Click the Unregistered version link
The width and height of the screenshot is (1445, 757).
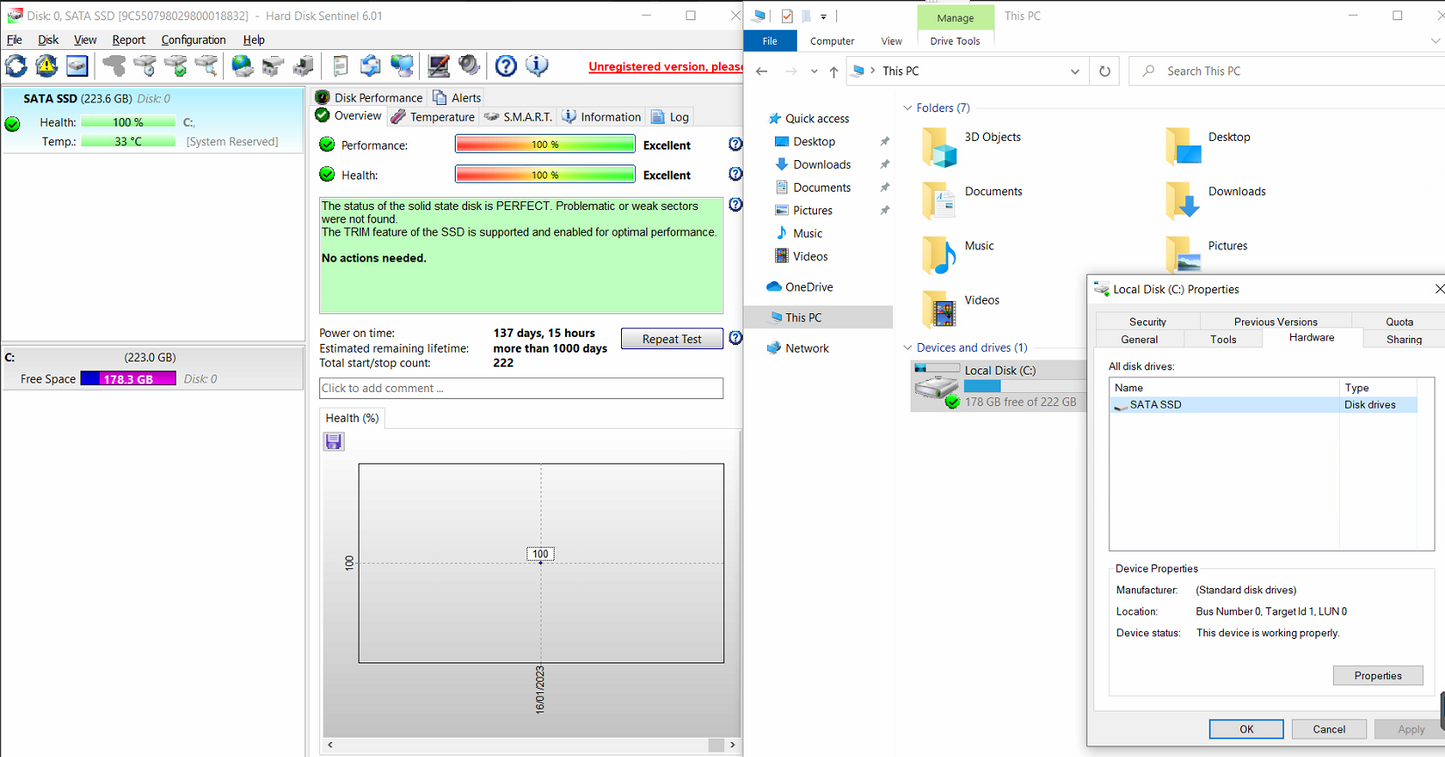[665, 67]
